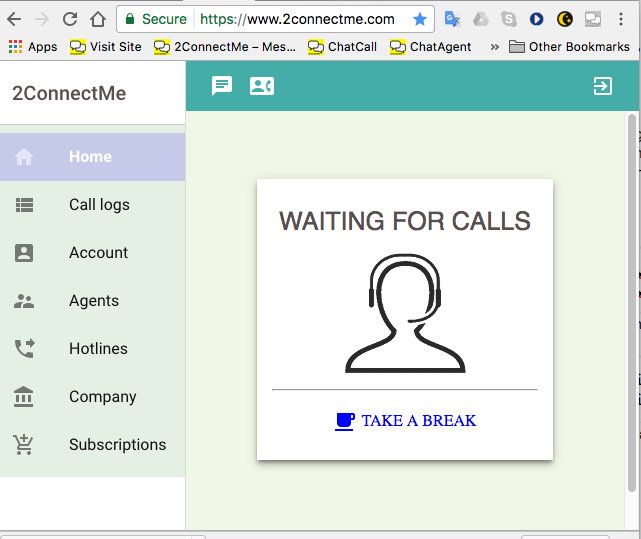This screenshot has height=539, width=641.
Task: Open Chrome three-dot menu
Action: point(621,19)
